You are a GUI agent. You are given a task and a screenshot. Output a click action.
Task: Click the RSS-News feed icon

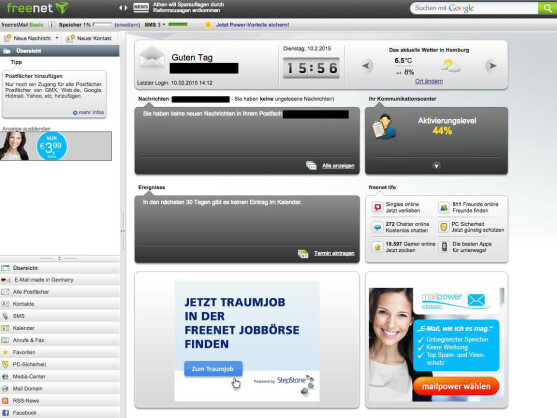[x=5, y=401]
